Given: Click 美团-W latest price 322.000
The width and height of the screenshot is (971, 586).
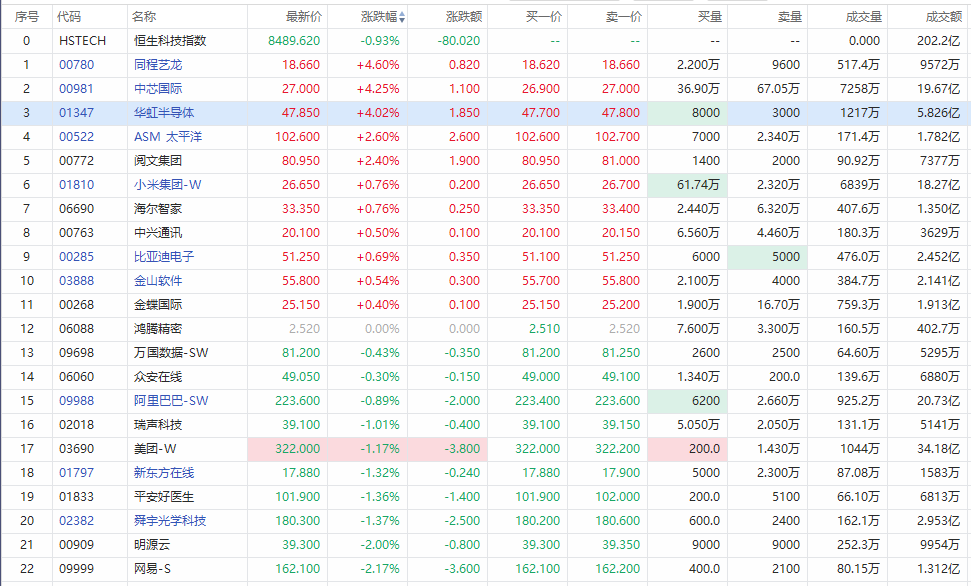Looking at the screenshot, I should click(298, 449).
